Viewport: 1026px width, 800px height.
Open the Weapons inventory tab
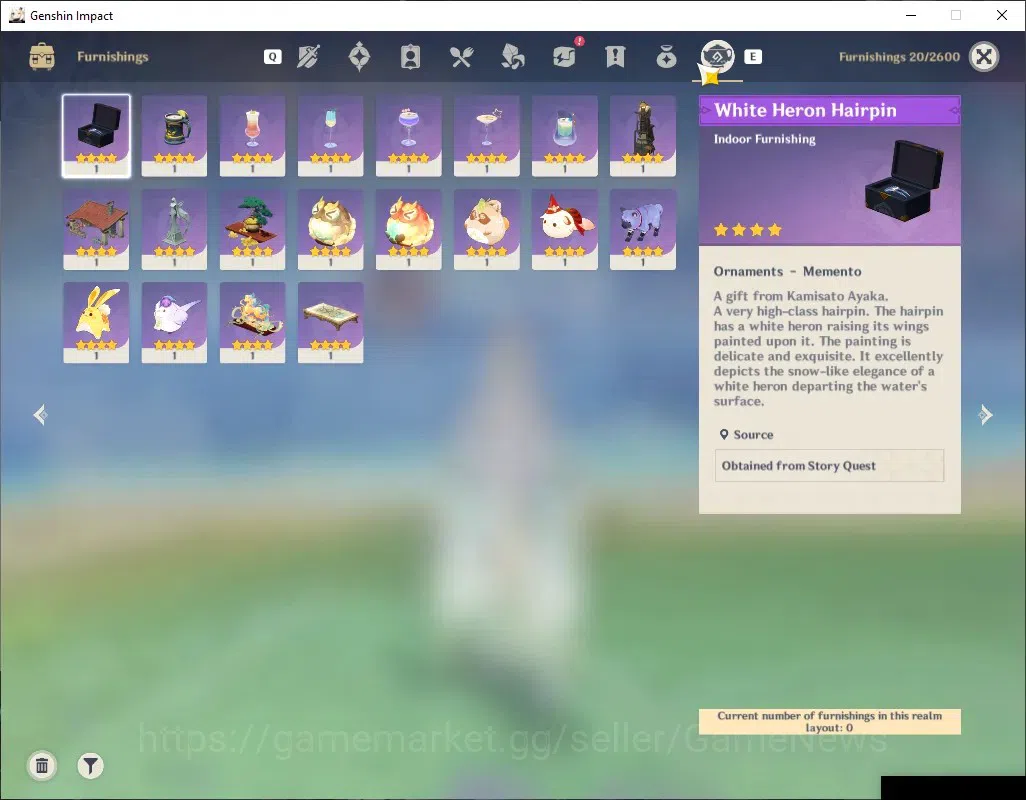coord(308,57)
